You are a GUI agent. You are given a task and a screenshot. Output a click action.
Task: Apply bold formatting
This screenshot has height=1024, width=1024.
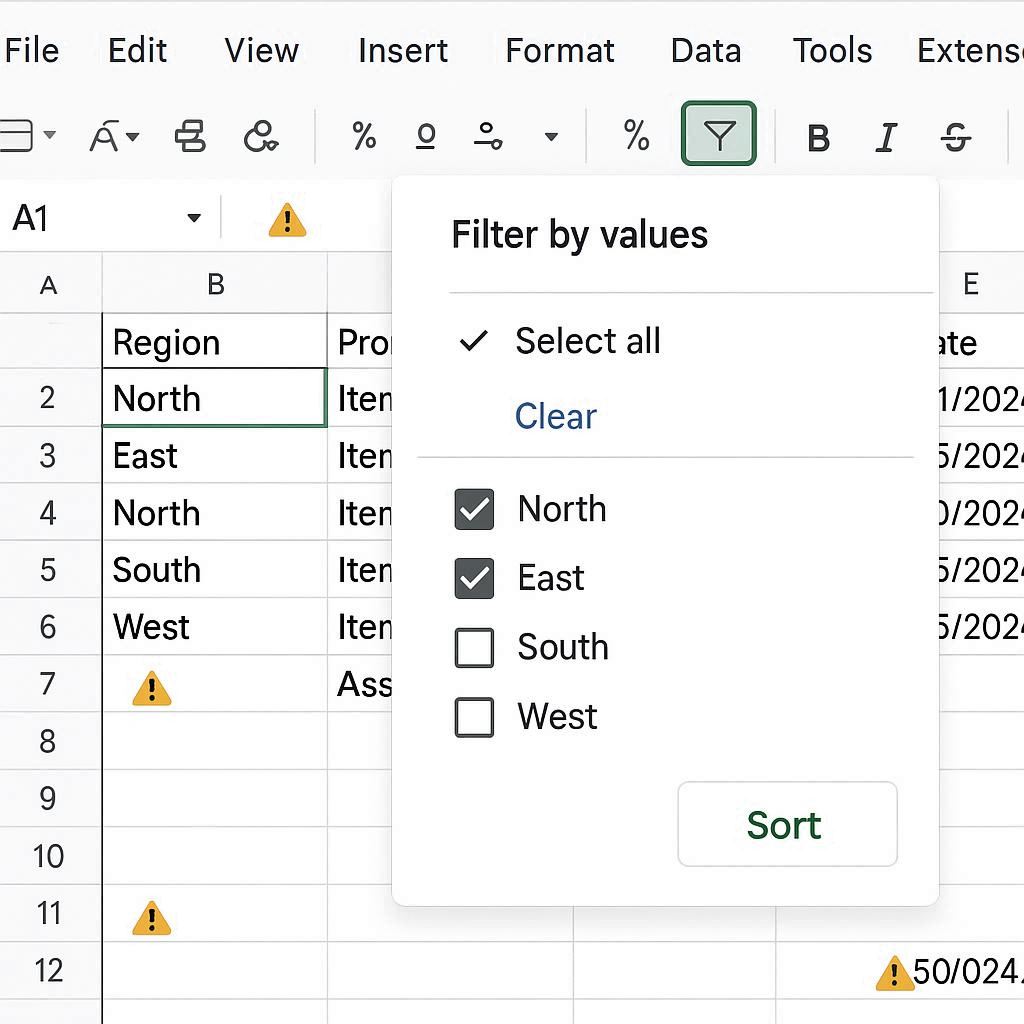818,138
